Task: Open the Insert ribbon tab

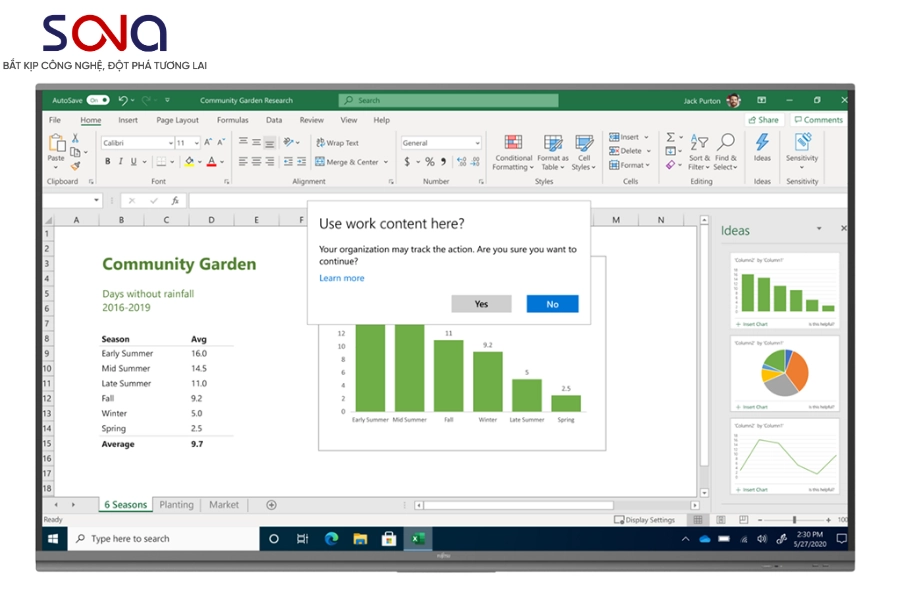Action: [128, 120]
